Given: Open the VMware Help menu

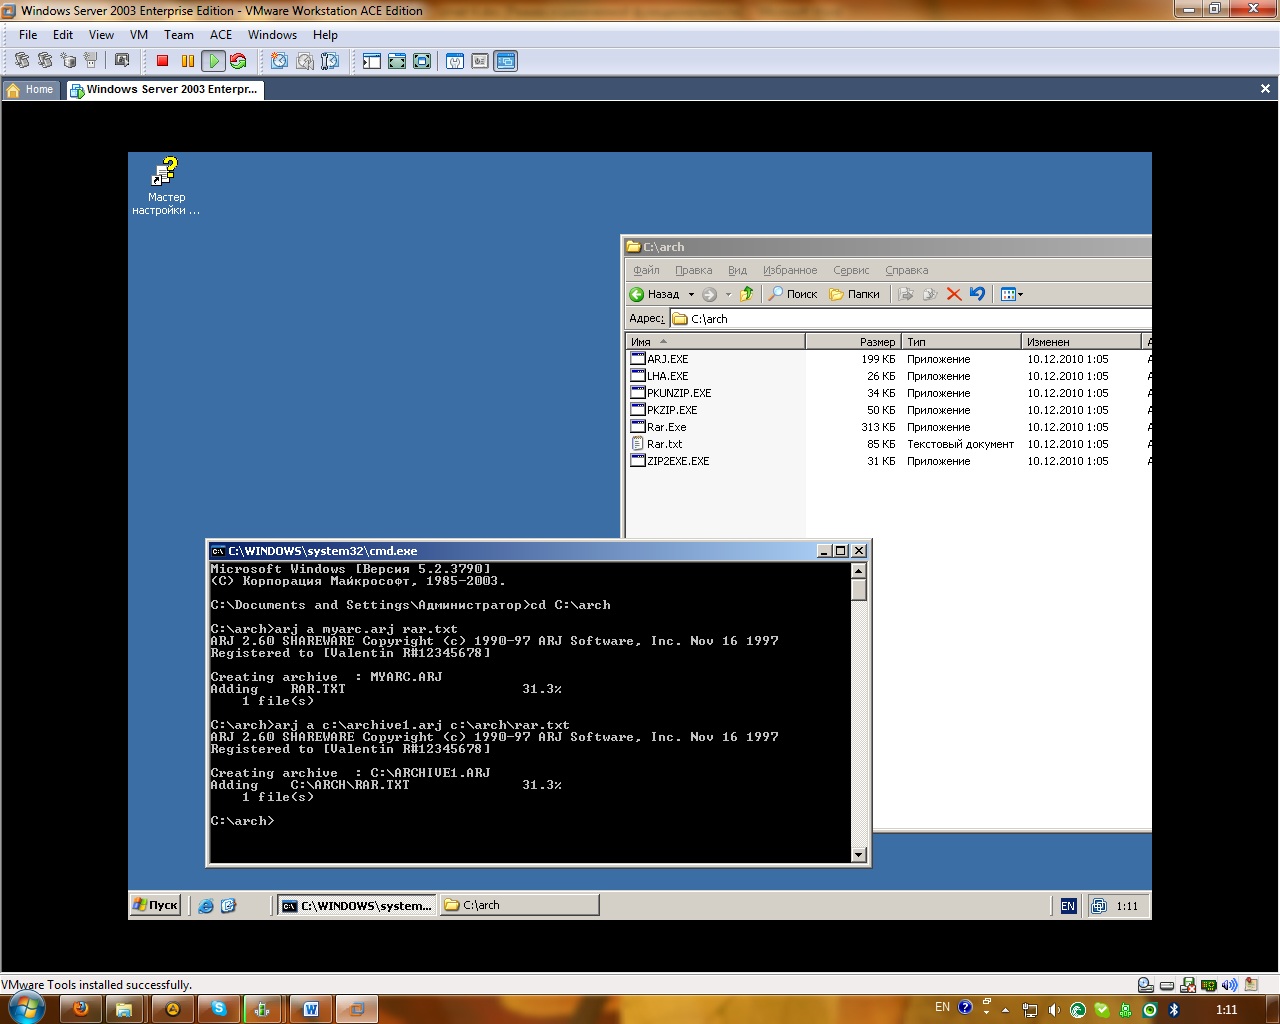Looking at the screenshot, I should [x=325, y=35].
